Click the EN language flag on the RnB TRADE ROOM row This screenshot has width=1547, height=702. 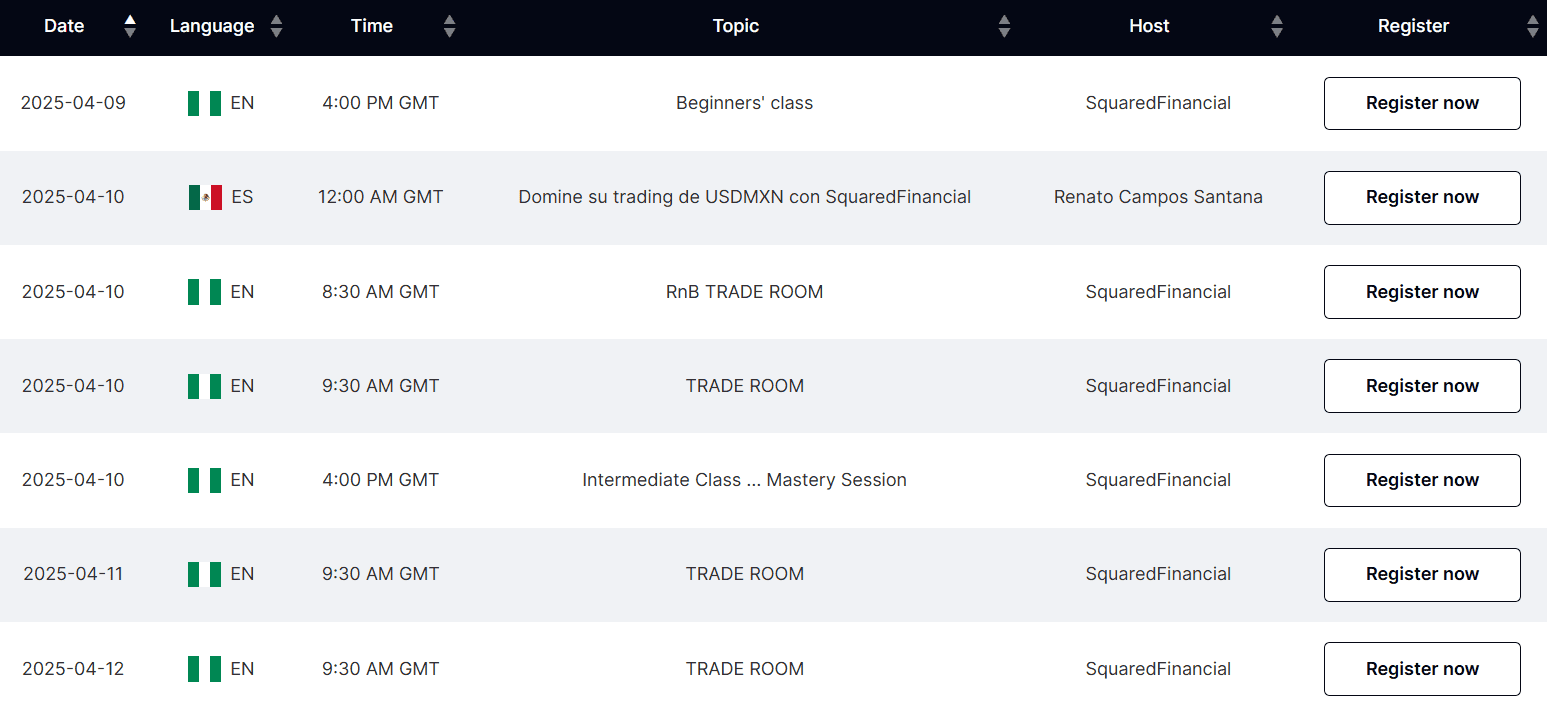[203, 292]
